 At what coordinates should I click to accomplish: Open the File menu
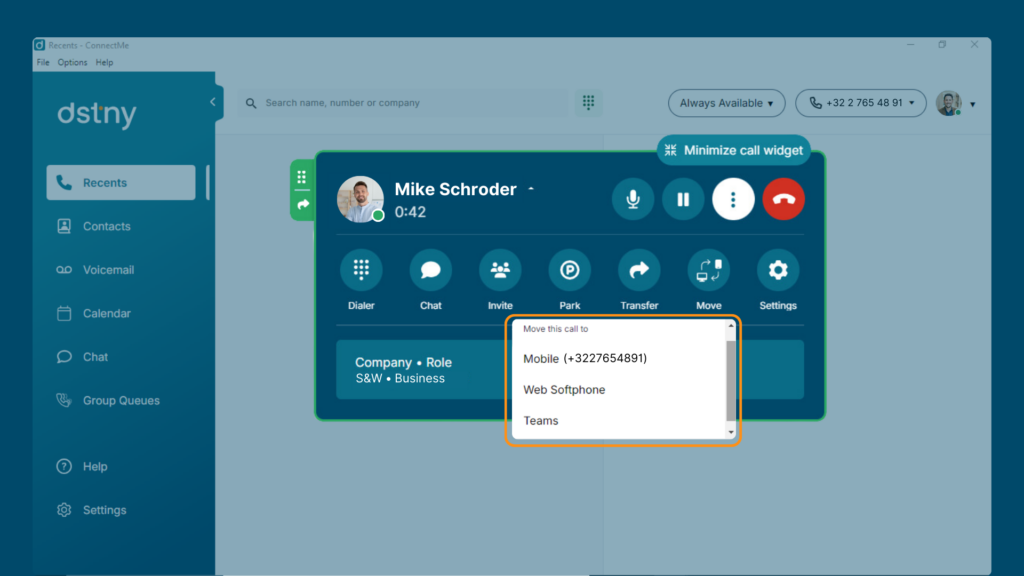click(x=43, y=63)
